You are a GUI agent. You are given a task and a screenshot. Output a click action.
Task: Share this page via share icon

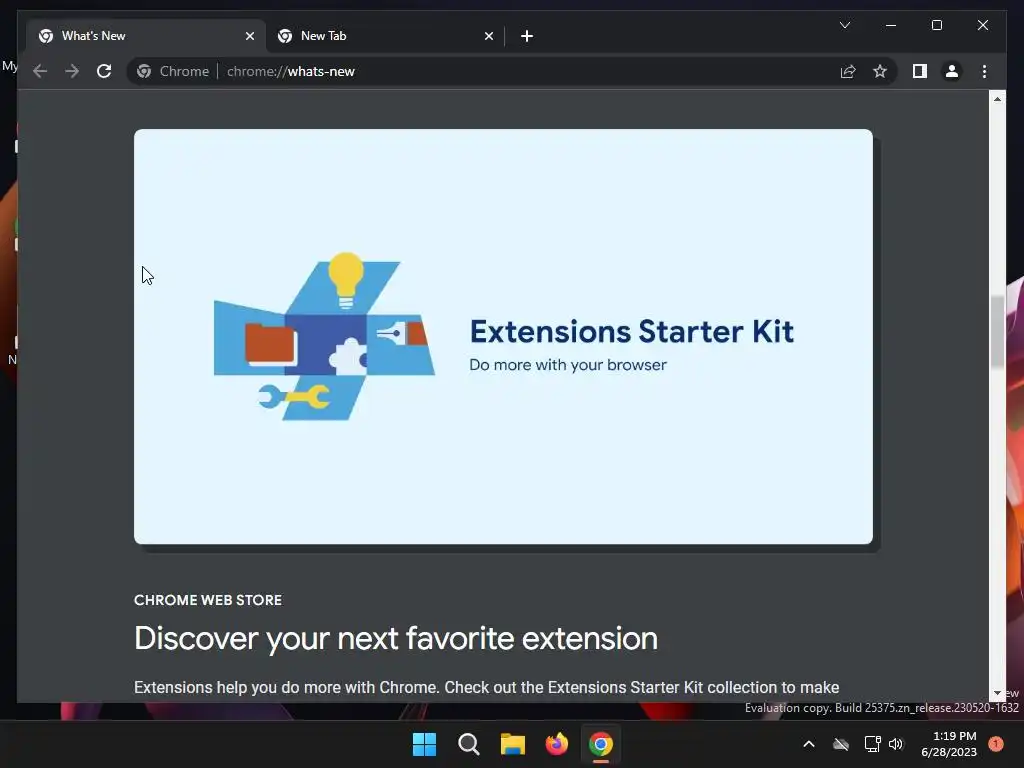click(x=848, y=71)
